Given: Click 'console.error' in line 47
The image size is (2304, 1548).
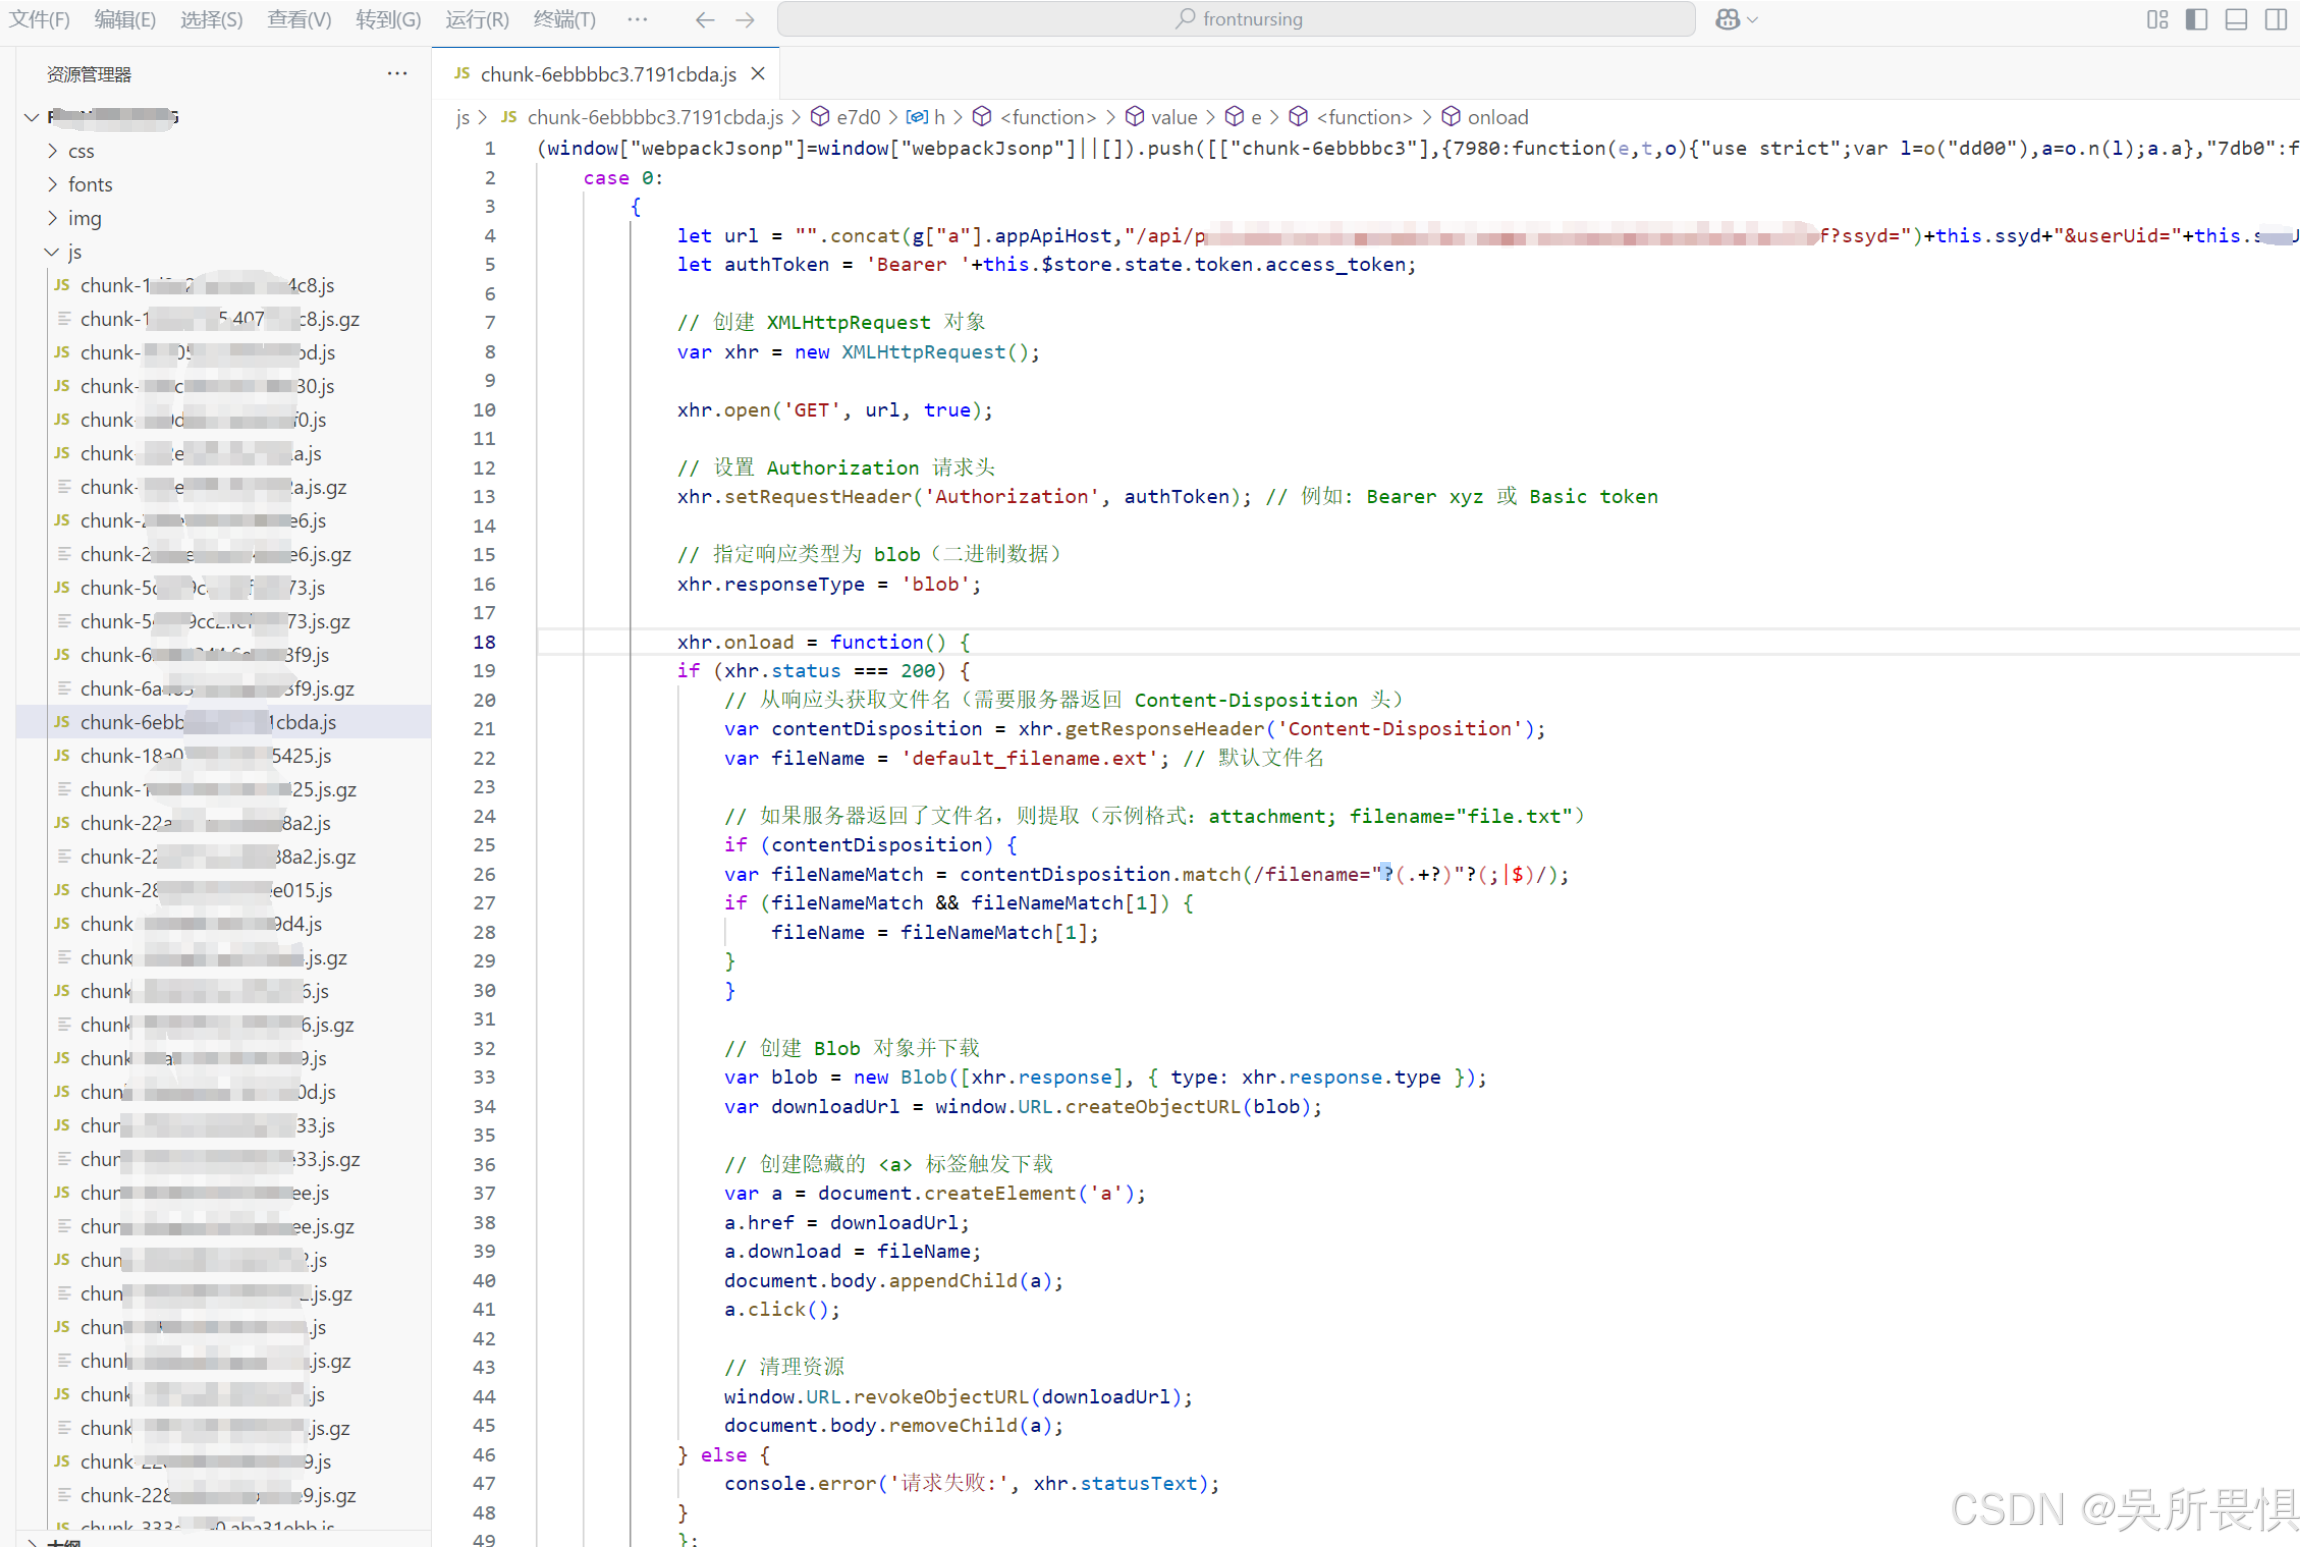Looking at the screenshot, I should [x=801, y=1484].
